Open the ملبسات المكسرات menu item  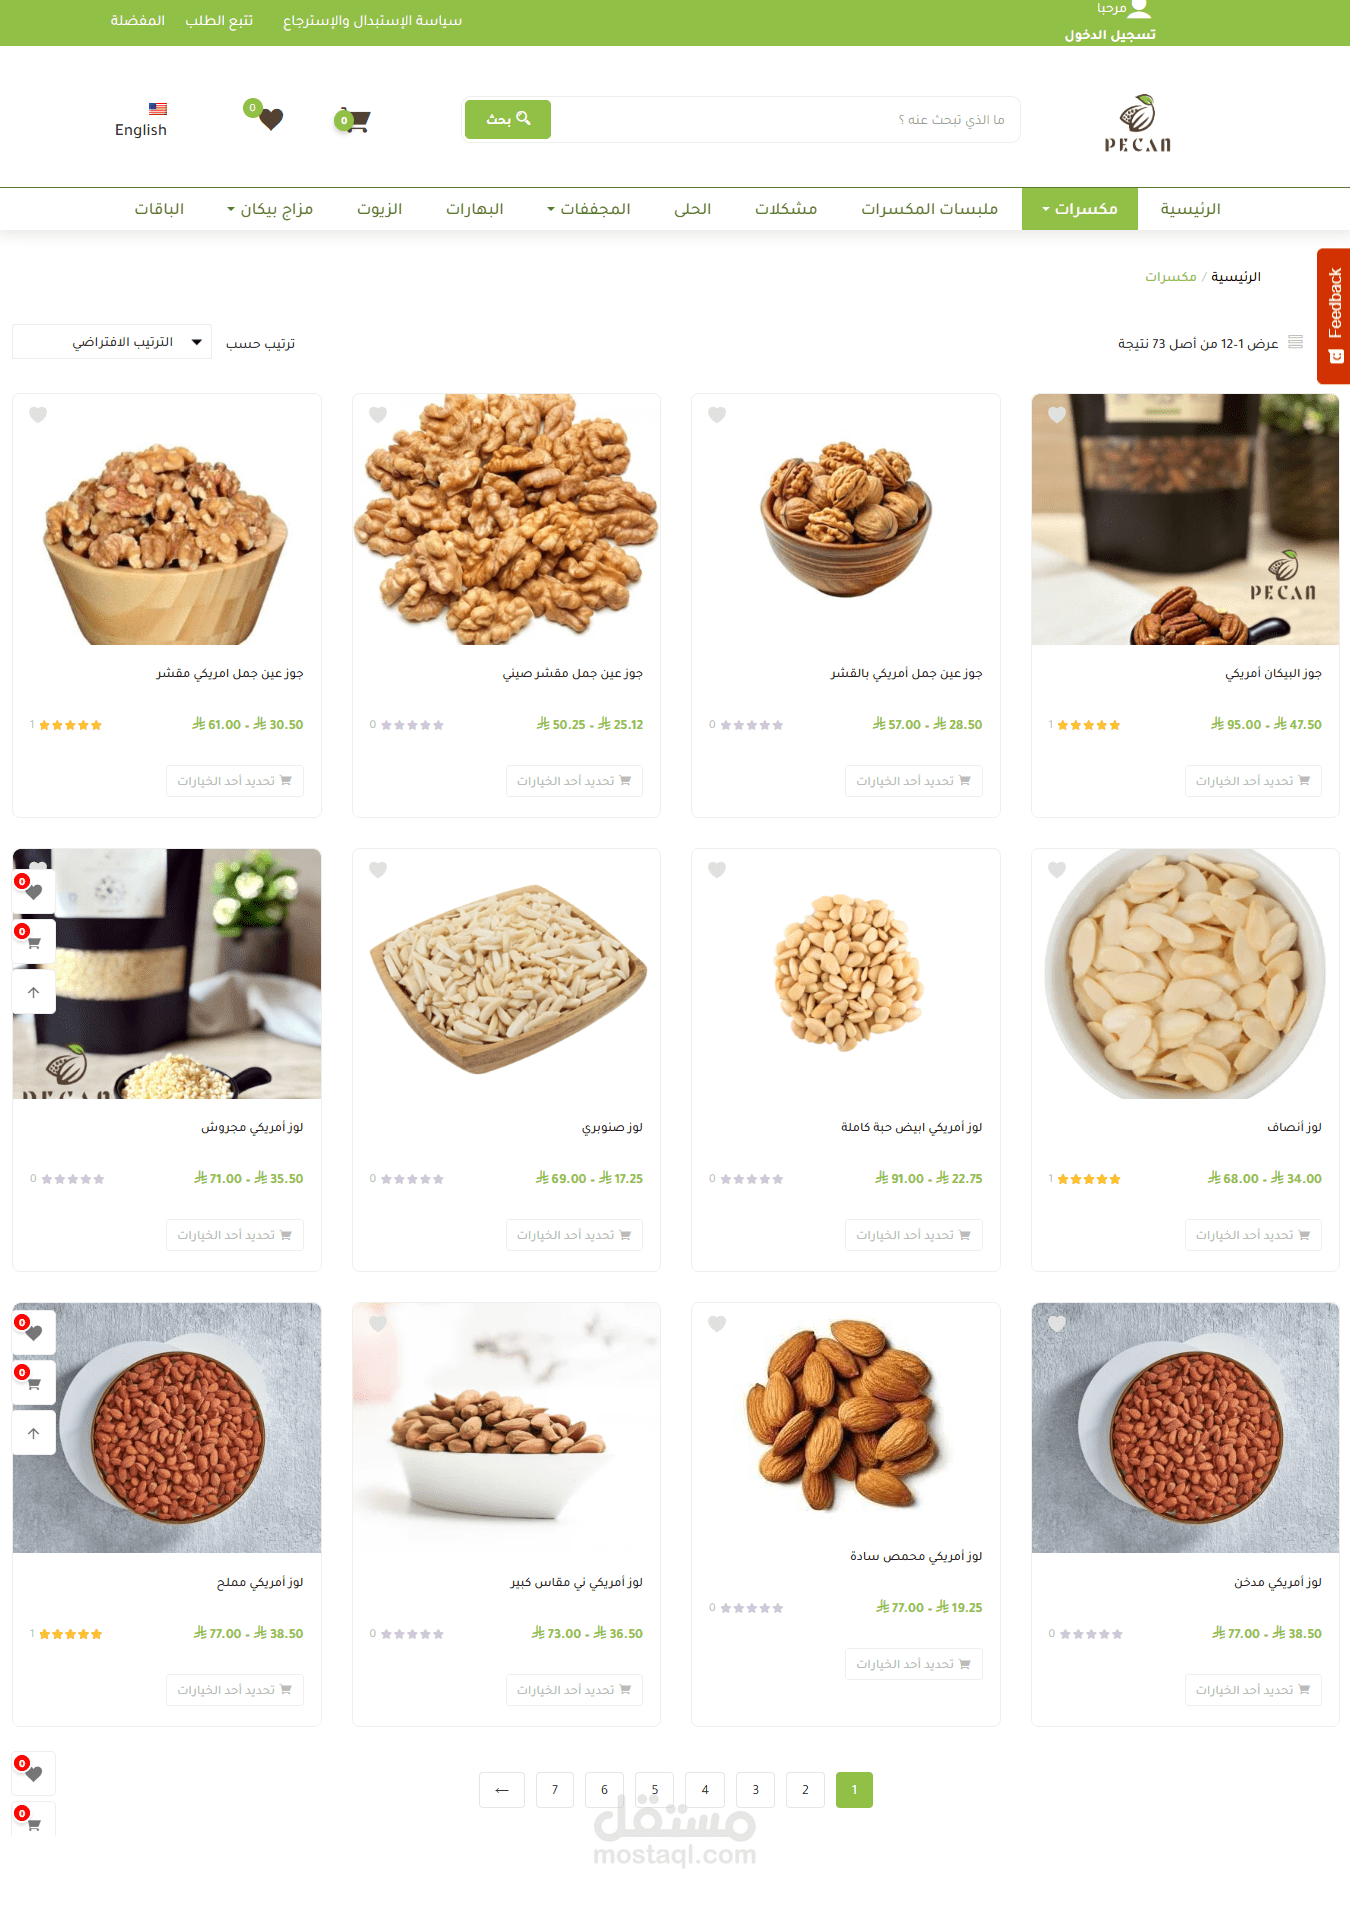[x=930, y=209]
